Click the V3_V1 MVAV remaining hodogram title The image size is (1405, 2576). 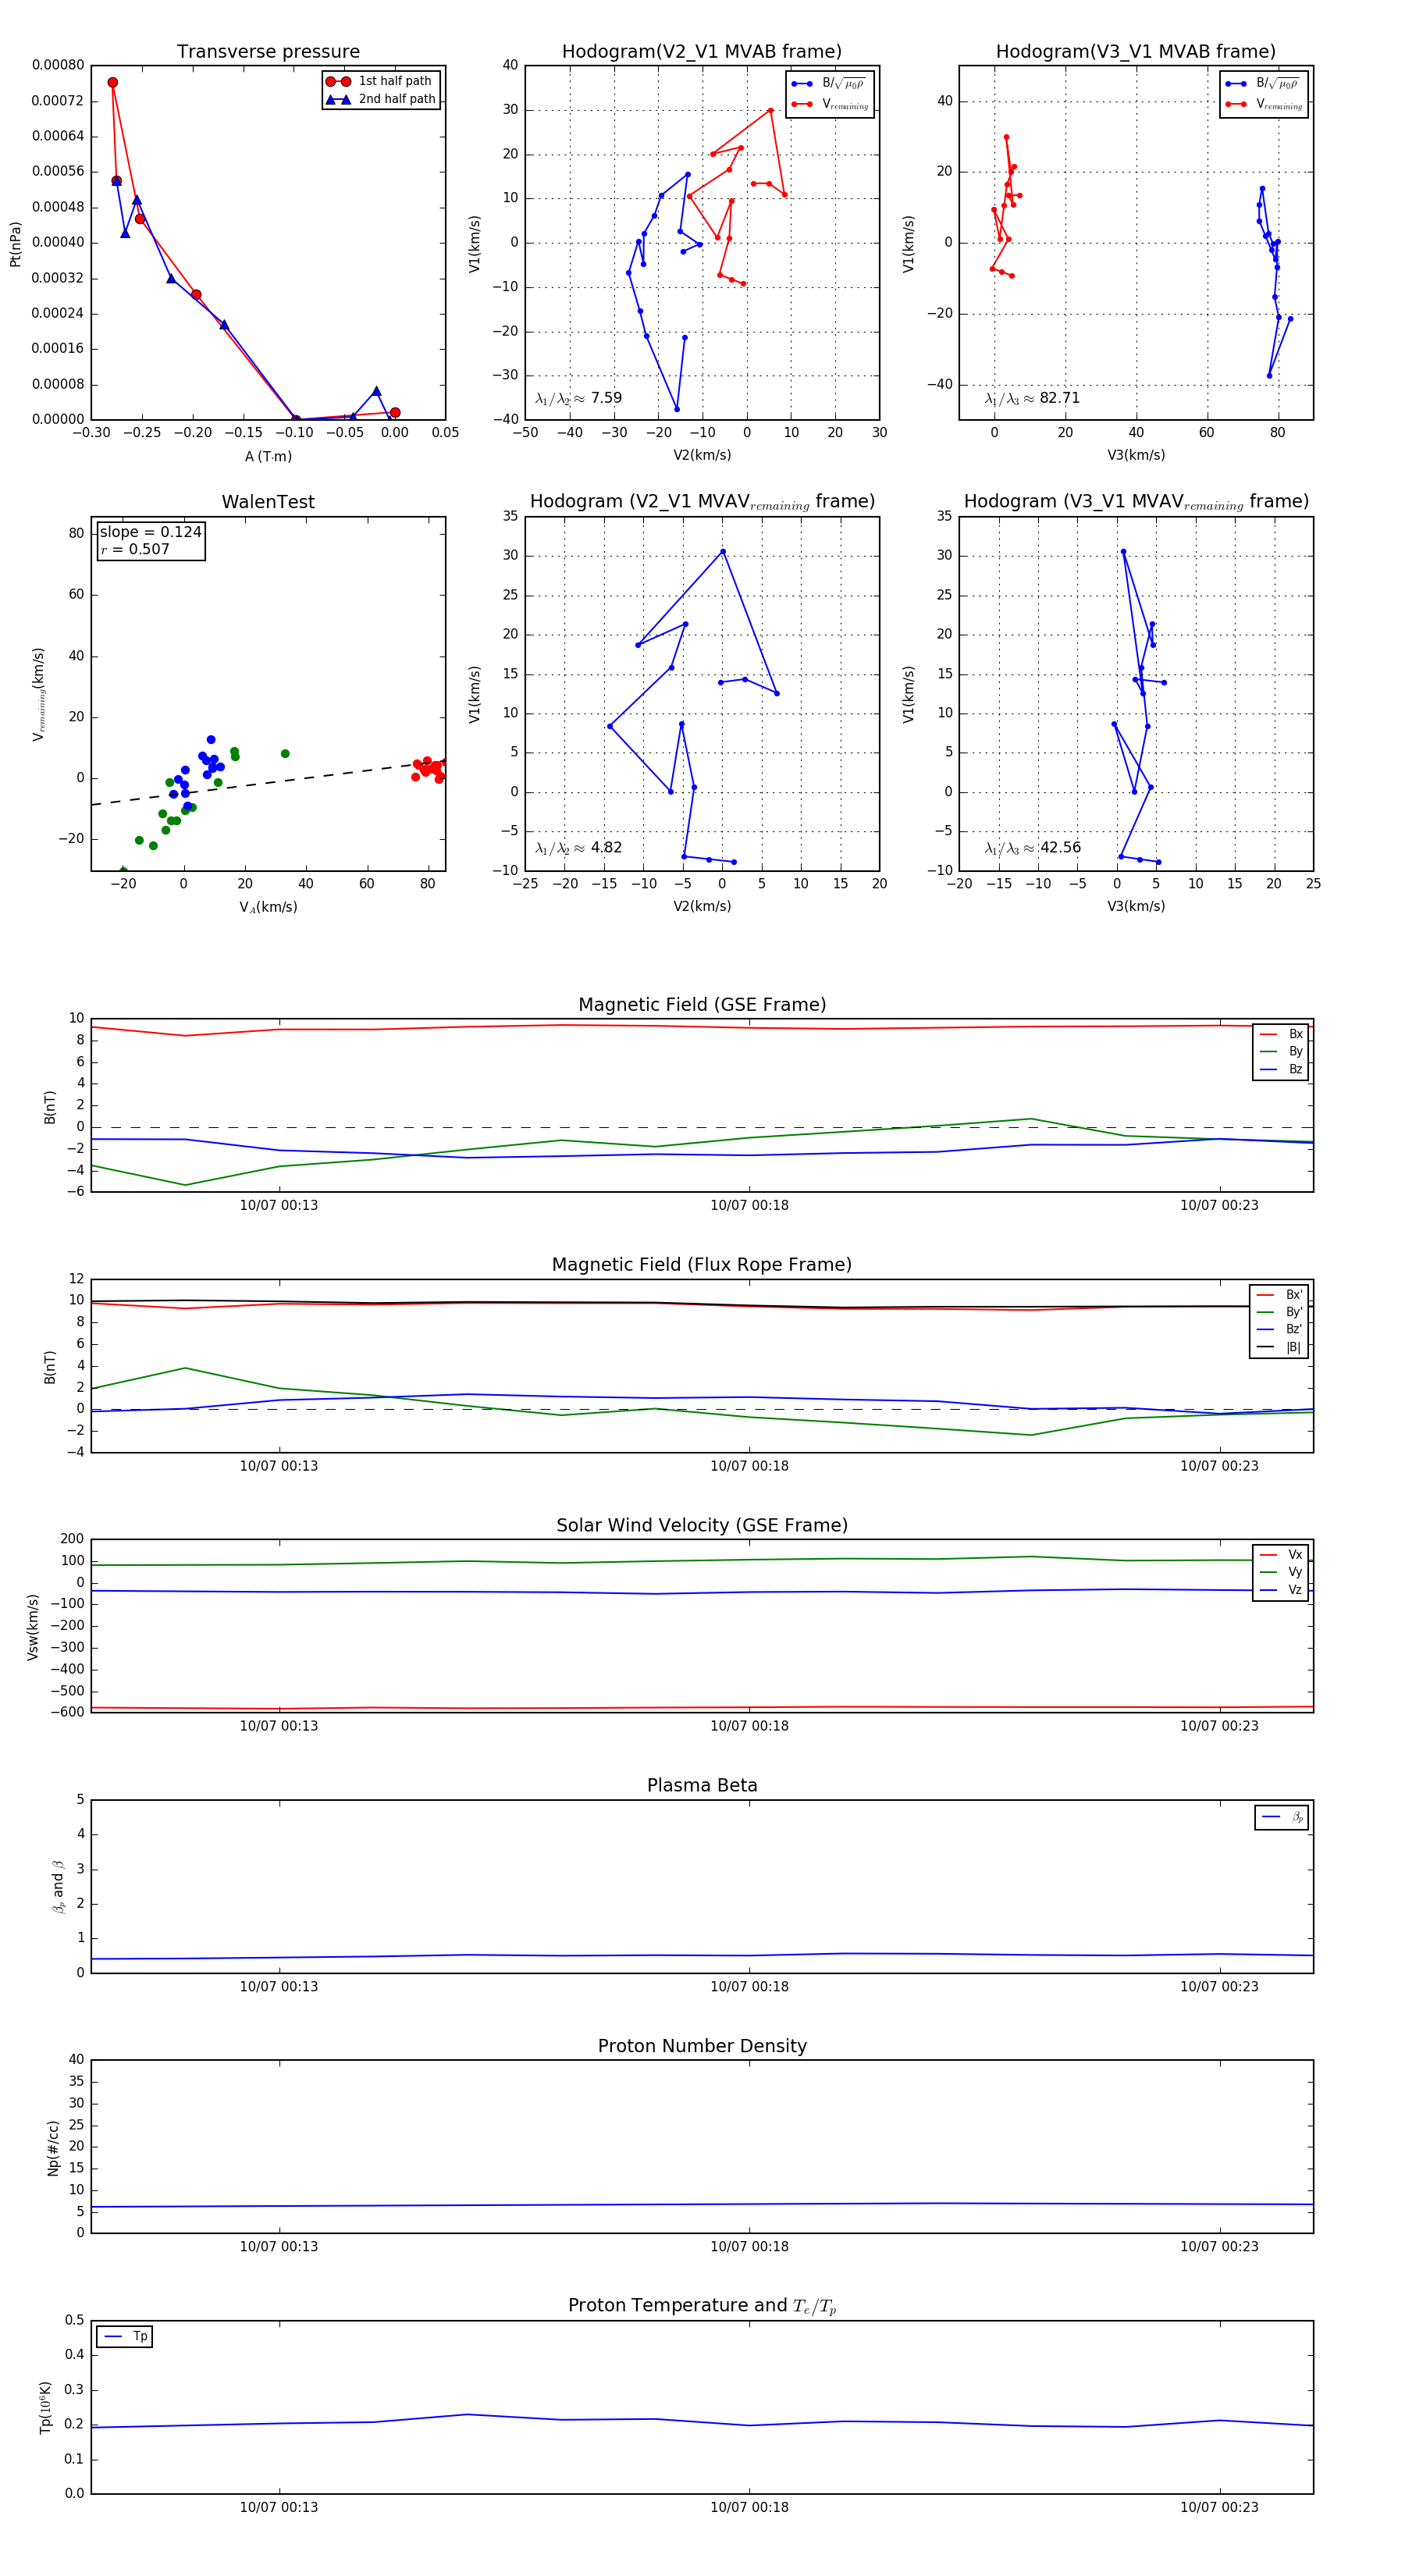(x=1136, y=502)
